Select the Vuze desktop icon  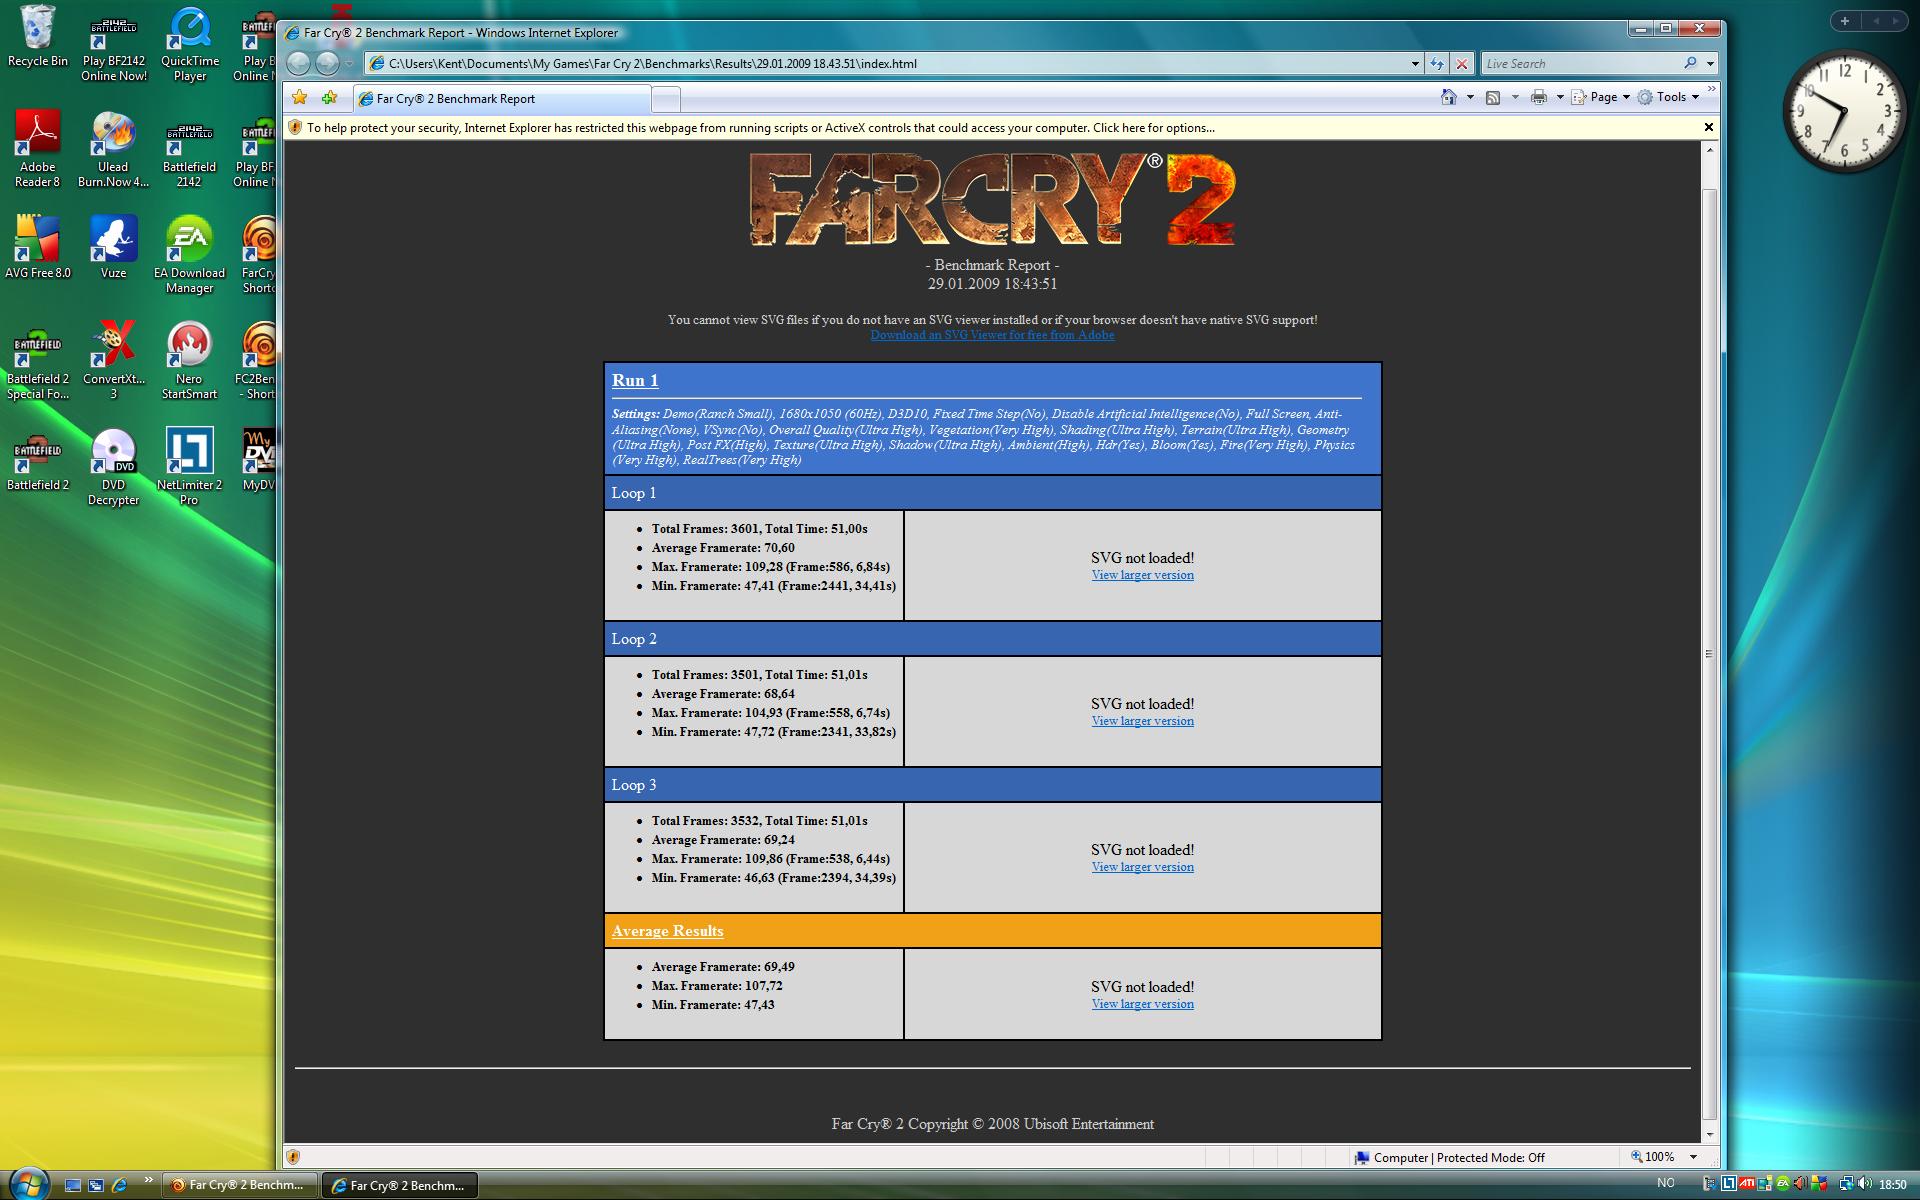tap(113, 247)
